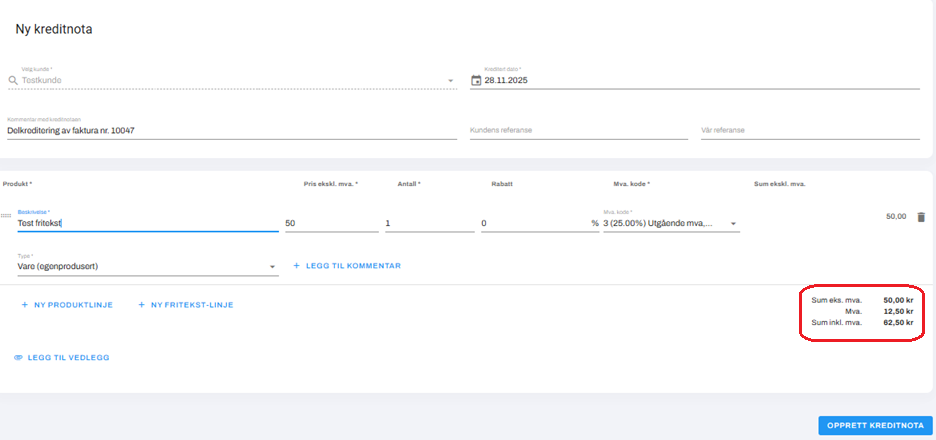Open the Mva. kode dropdown
Viewport: 936px width, 440px height.
click(x=672, y=223)
